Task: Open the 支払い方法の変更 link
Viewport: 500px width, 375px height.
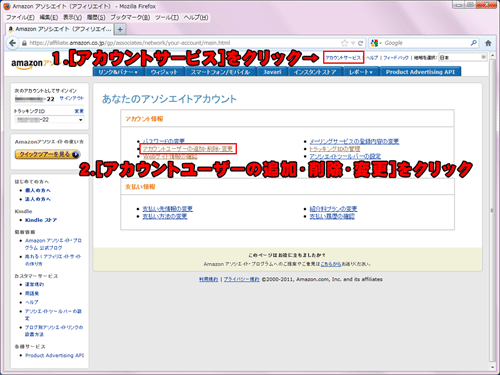Action: coord(165,216)
